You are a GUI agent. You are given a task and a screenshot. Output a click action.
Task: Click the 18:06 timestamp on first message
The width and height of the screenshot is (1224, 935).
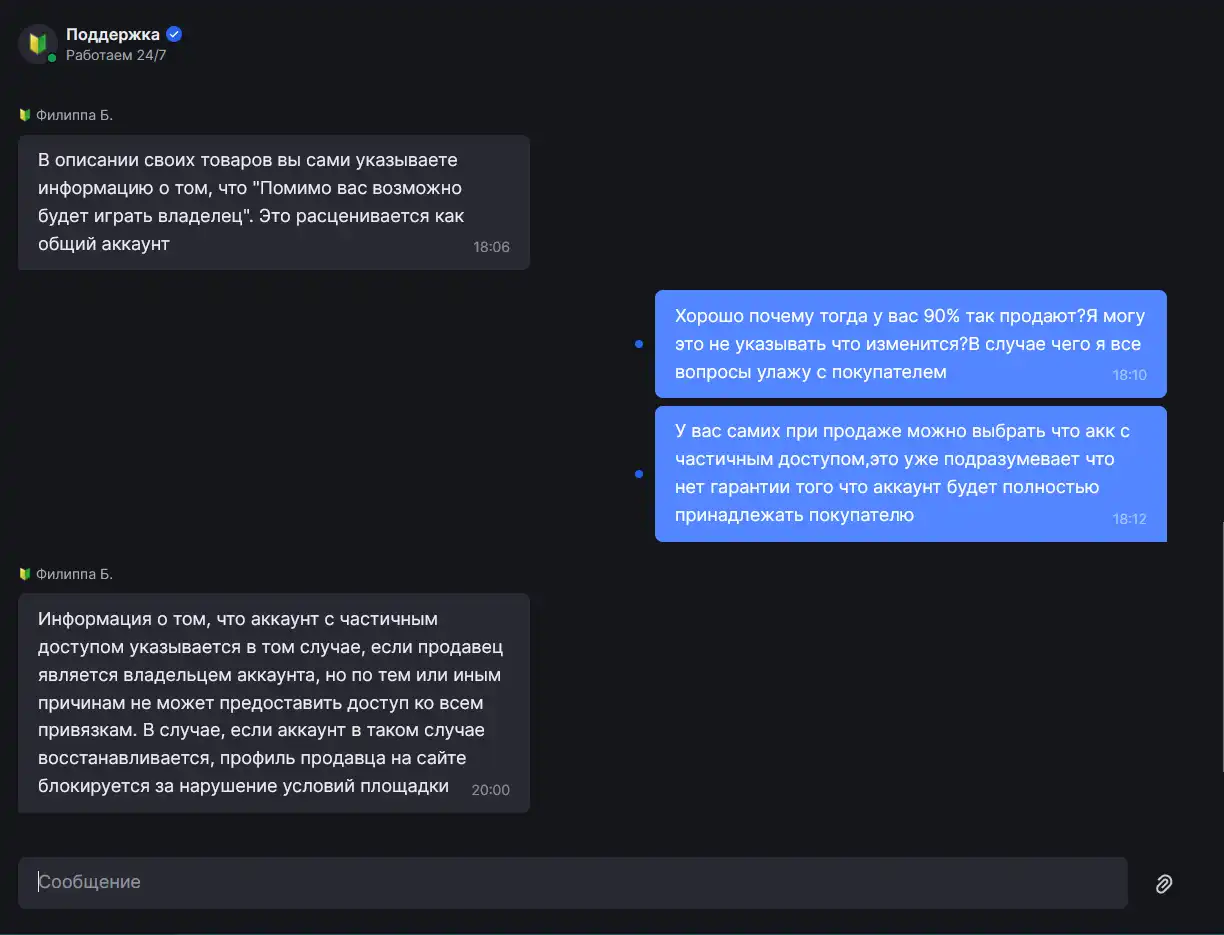pos(491,247)
